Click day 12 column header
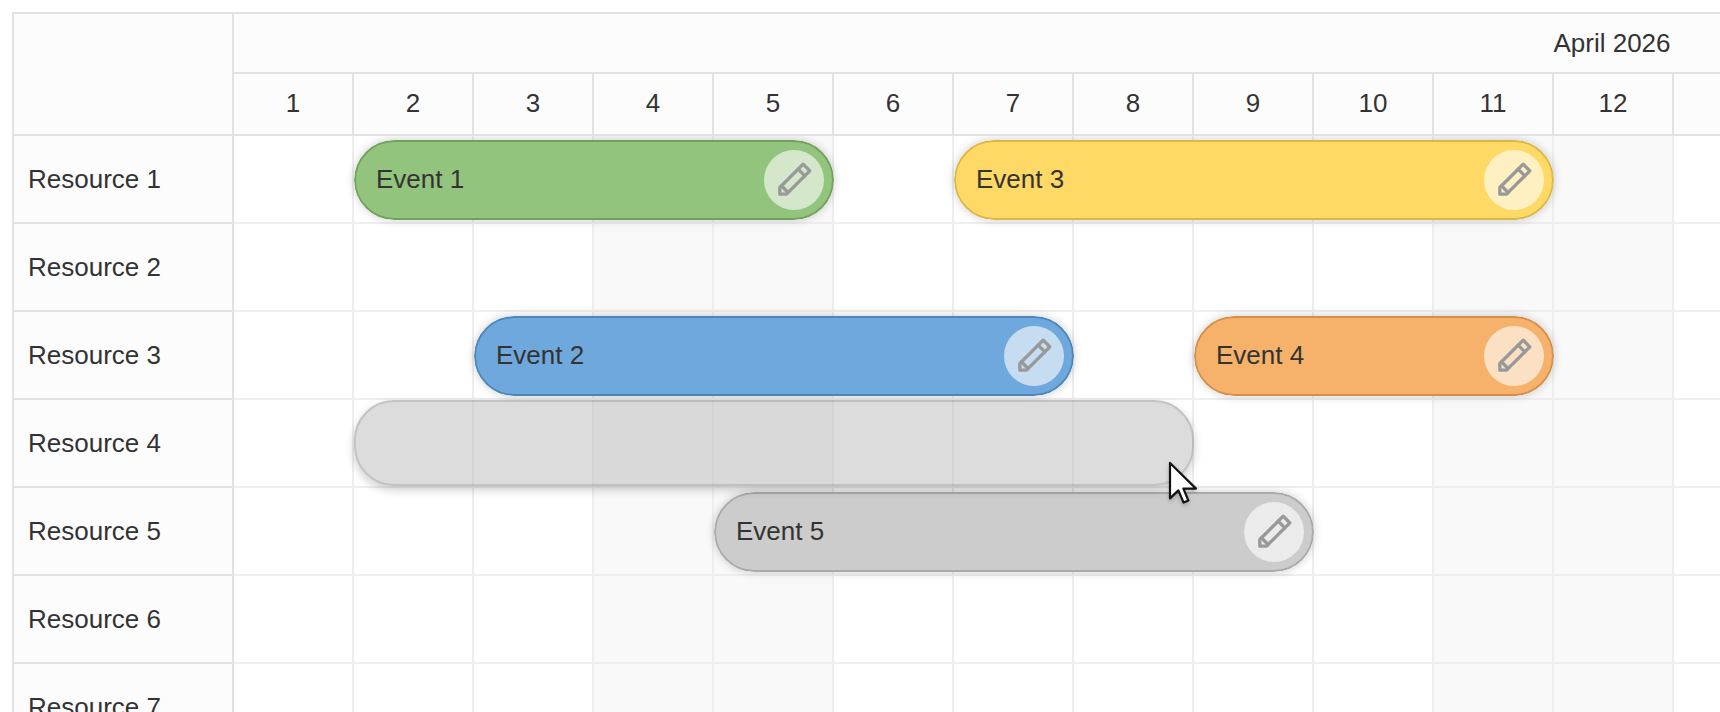 click(1613, 103)
